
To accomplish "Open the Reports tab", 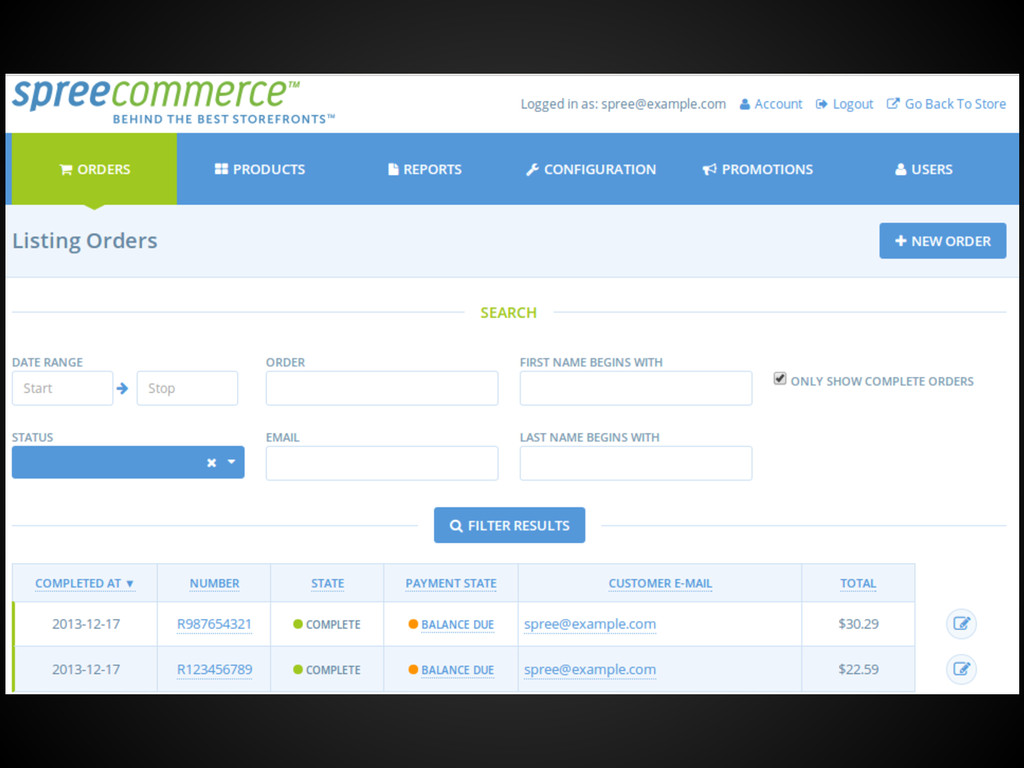I will 425,169.
